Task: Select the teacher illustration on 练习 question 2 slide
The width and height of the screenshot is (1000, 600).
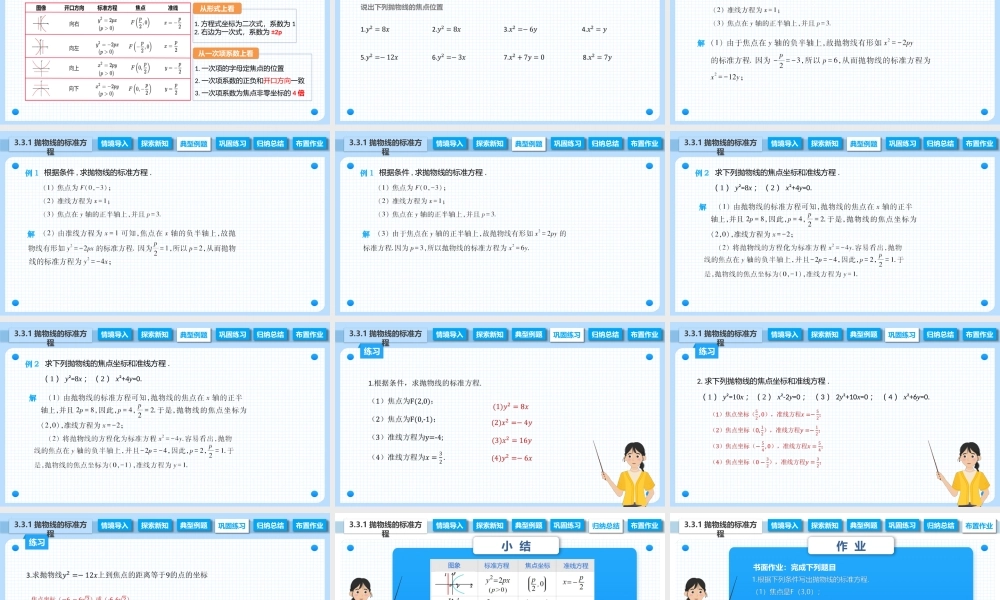Action: [962, 474]
